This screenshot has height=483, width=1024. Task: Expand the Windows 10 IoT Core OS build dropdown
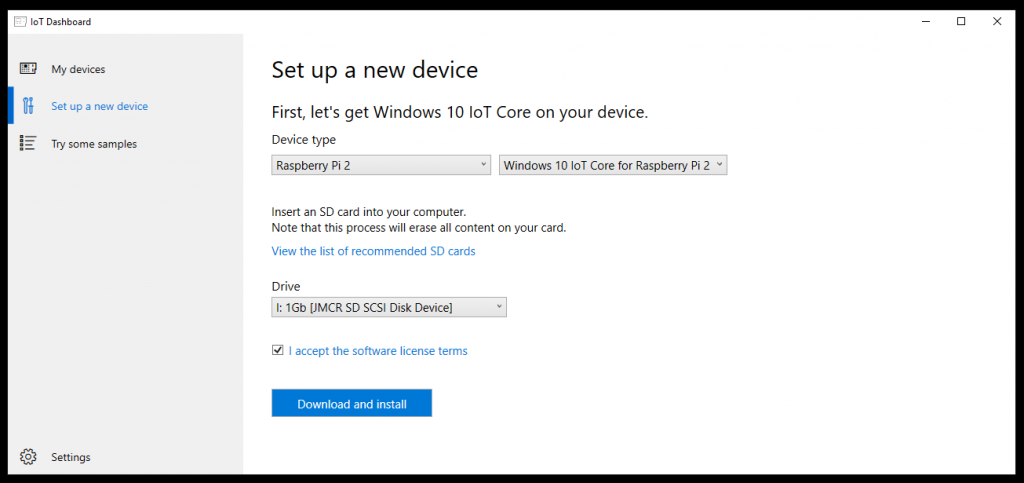tap(613, 165)
